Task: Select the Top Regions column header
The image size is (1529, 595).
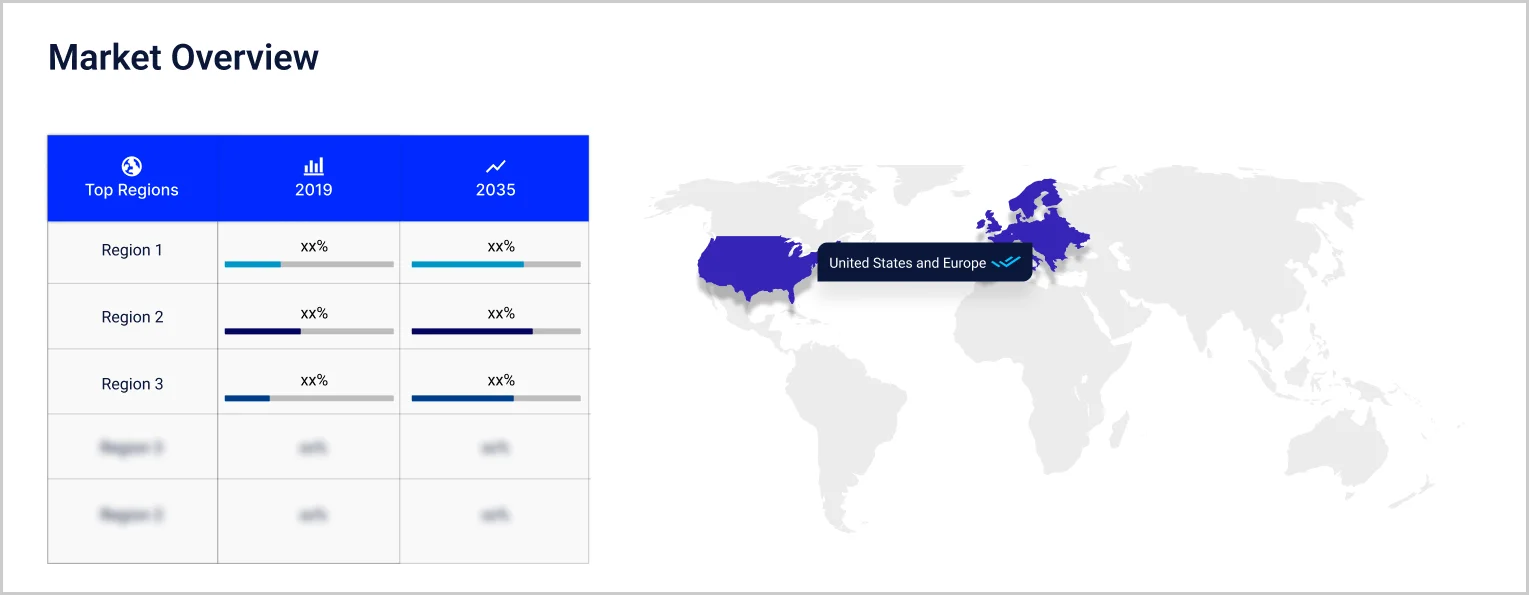Action: pos(132,190)
